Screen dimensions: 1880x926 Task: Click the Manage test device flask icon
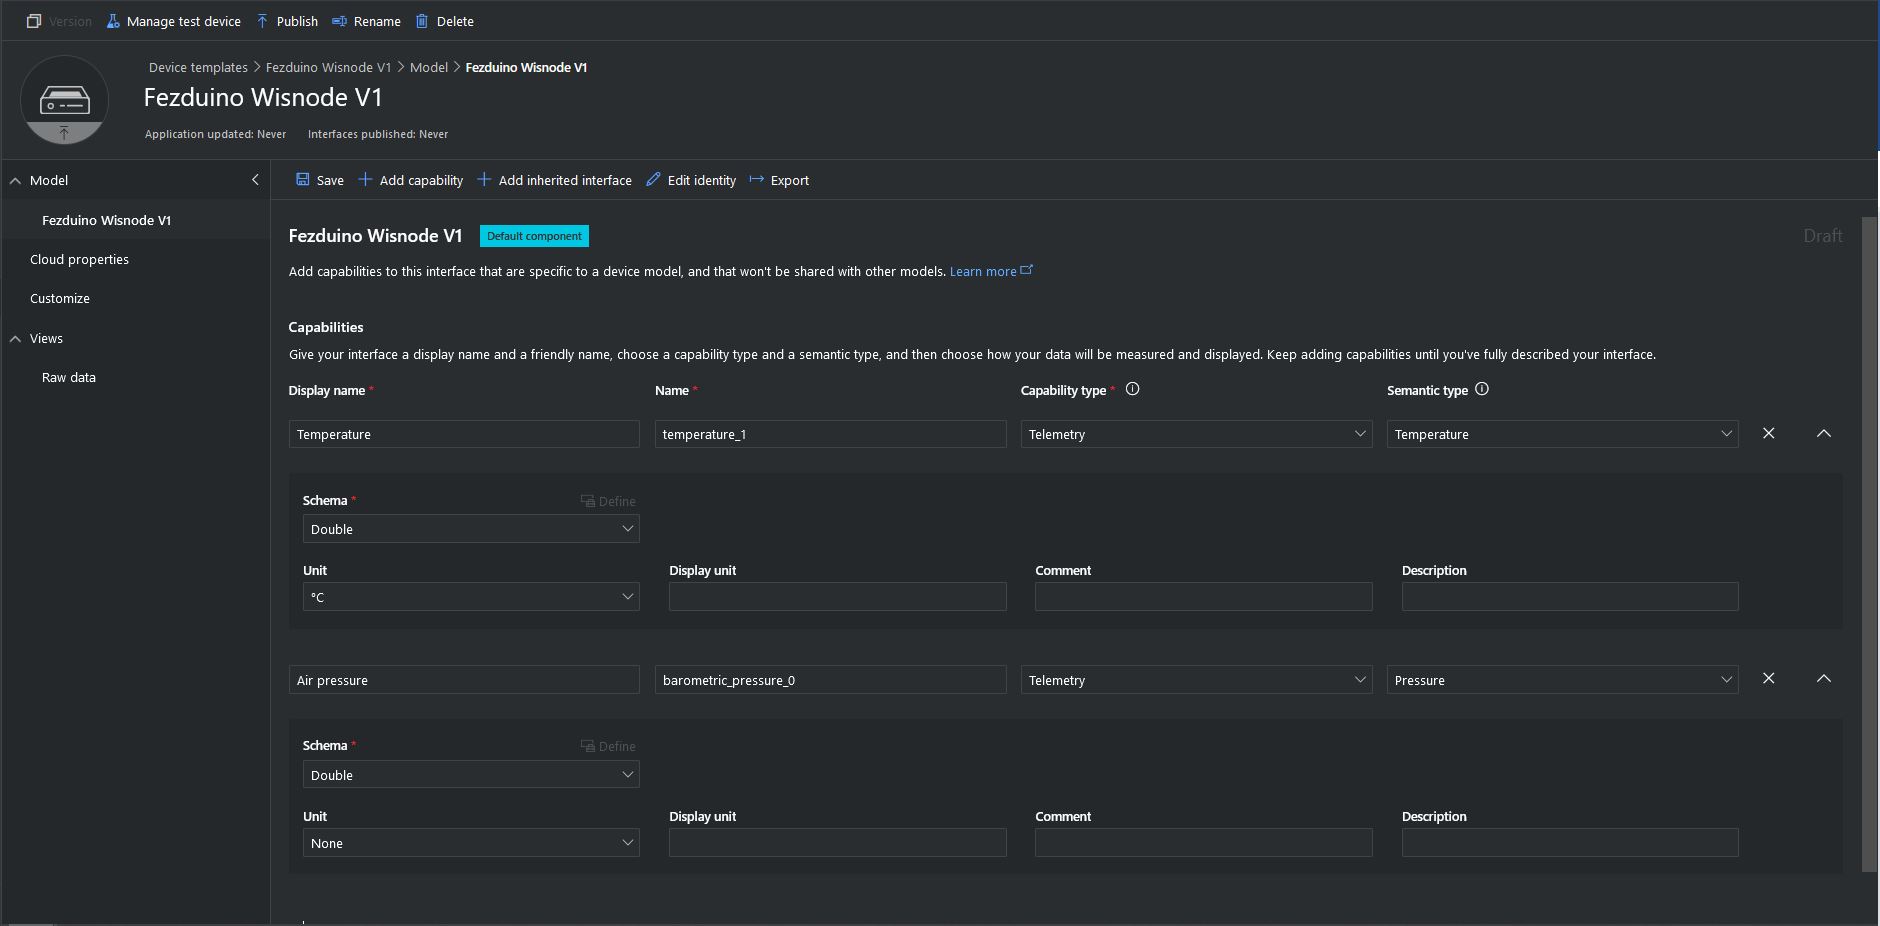pos(113,21)
